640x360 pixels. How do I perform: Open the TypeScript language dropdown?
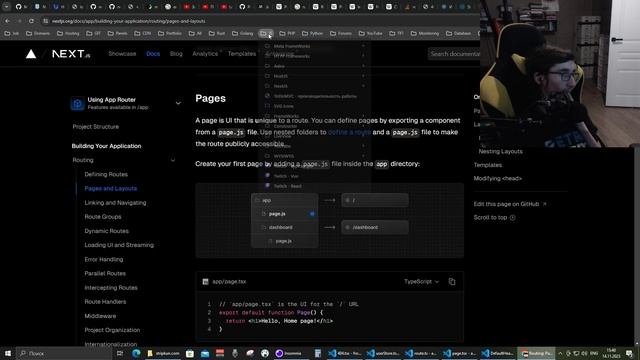coord(421,282)
